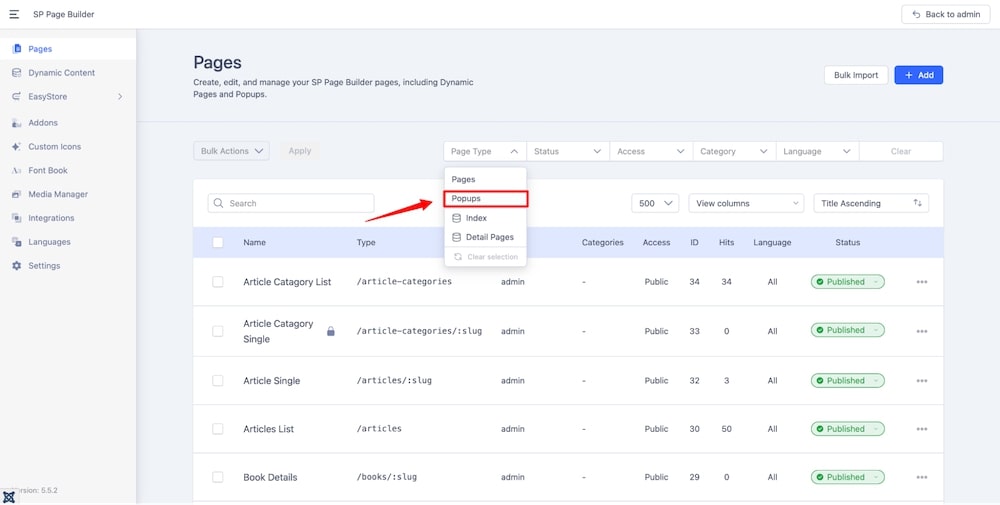Select the Book Details row checkbox
This screenshot has height=505, width=1000.
218,477
